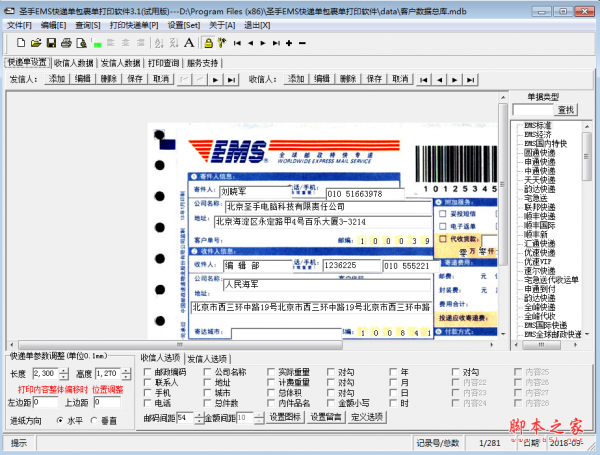The width and height of the screenshot is (600, 455).
Task: Enable the 邮政编码 checkbox
Action: tap(147, 372)
